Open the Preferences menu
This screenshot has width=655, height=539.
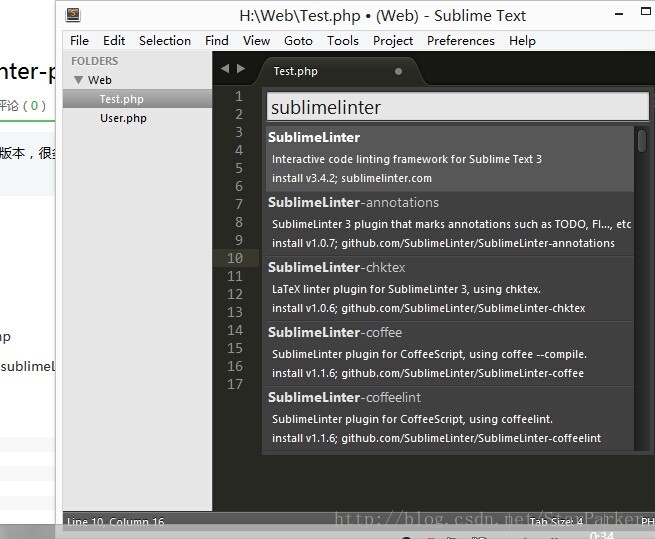tap(461, 41)
